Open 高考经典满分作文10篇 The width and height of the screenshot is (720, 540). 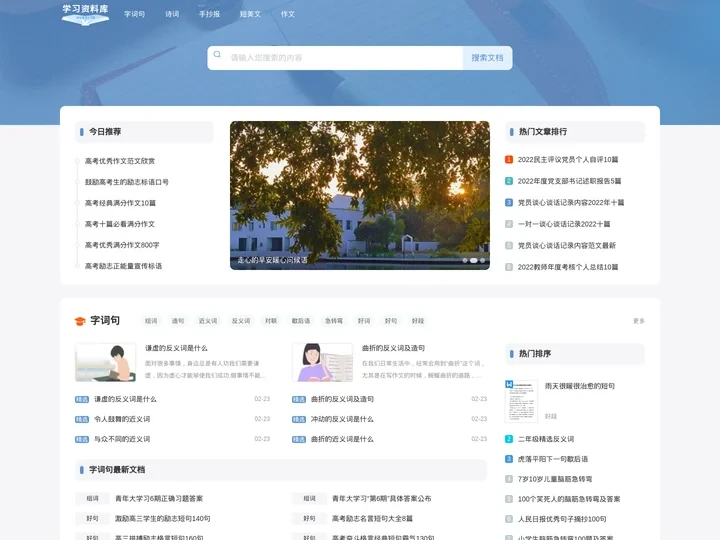point(120,203)
